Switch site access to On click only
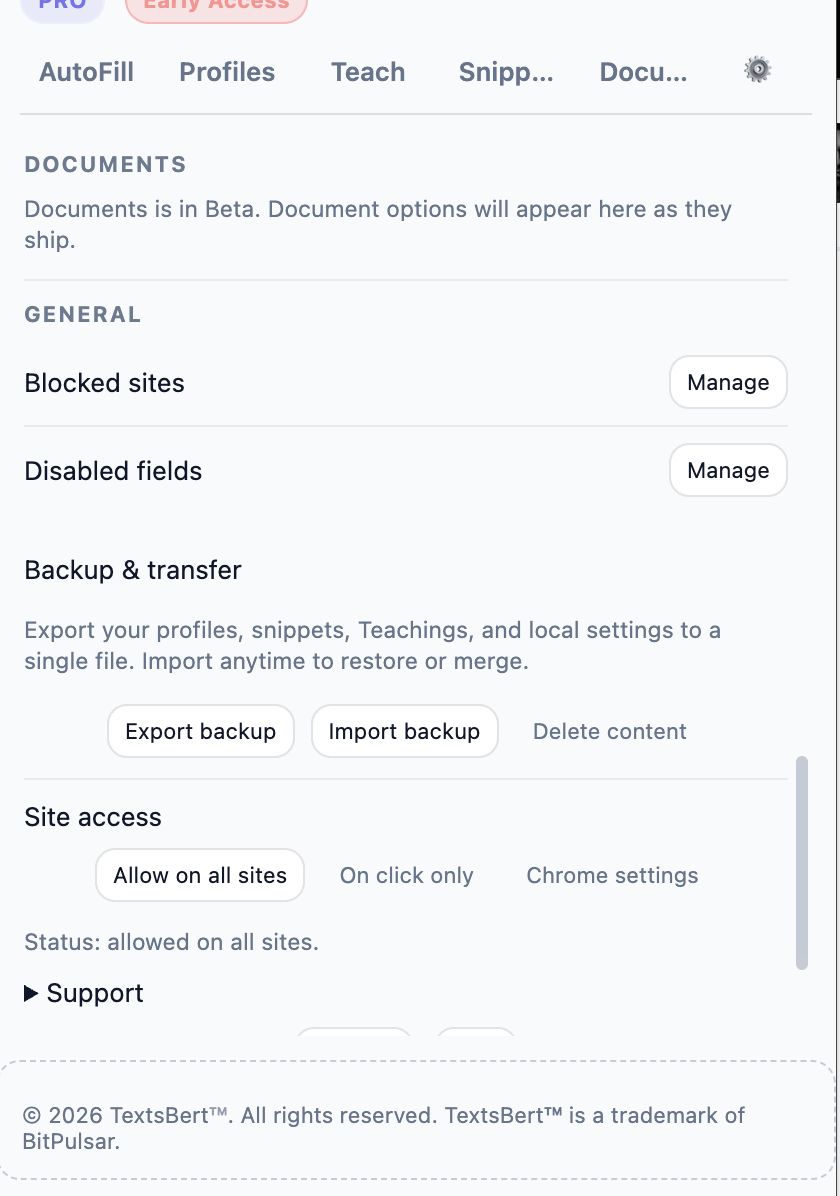 406,875
